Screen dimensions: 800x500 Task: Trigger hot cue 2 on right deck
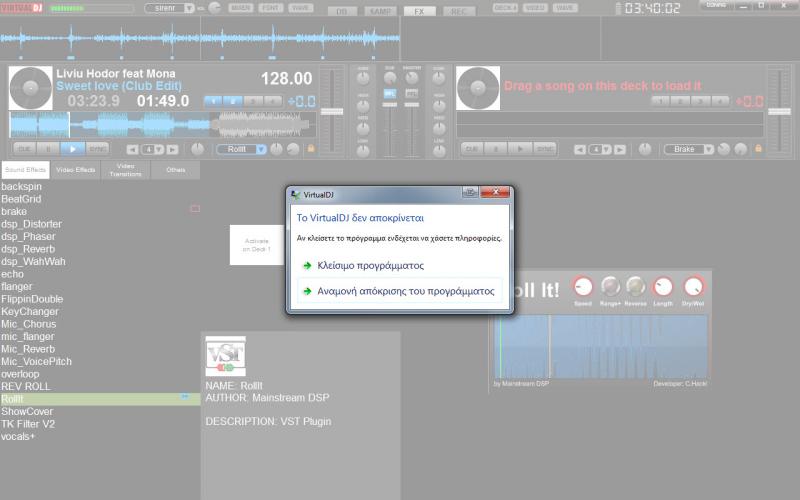680,101
